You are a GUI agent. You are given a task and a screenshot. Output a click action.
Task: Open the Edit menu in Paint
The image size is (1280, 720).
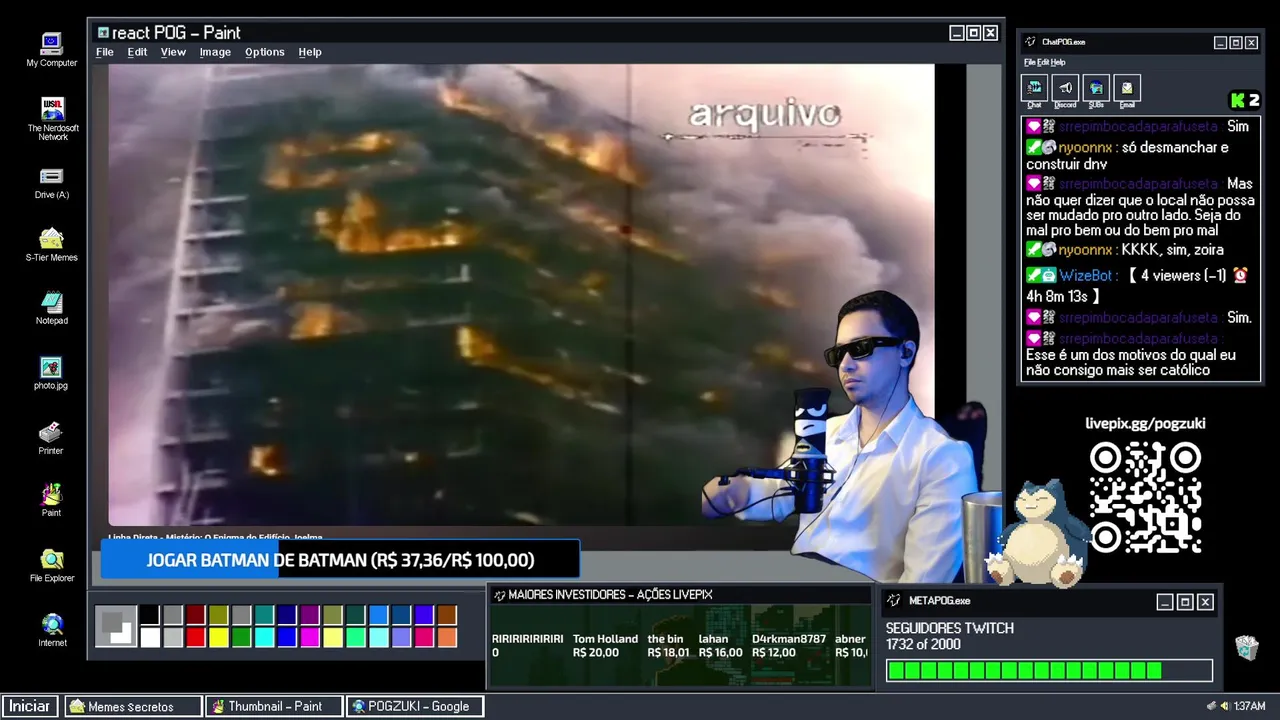[x=137, y=52]
